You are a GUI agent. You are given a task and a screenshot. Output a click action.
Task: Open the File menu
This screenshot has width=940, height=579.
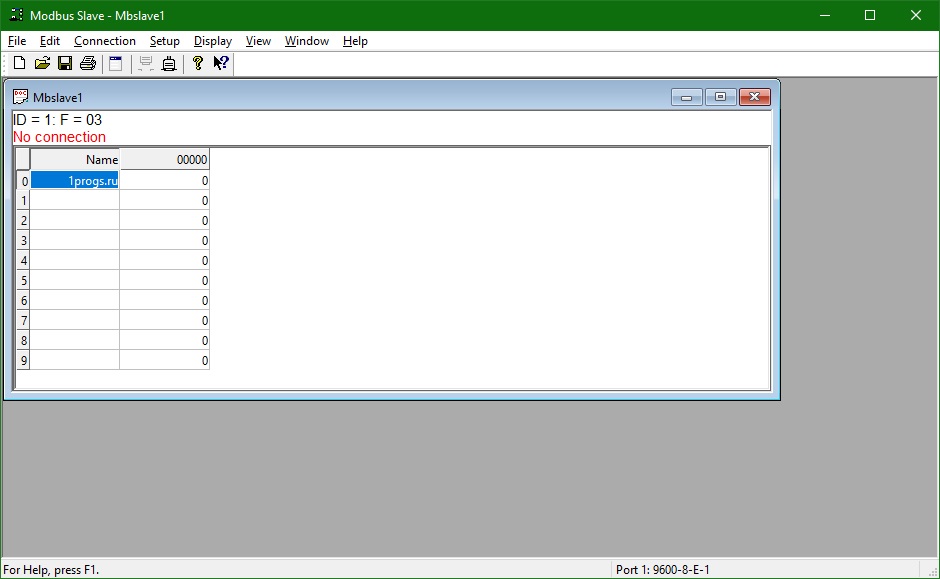click(x=16, y=41)
